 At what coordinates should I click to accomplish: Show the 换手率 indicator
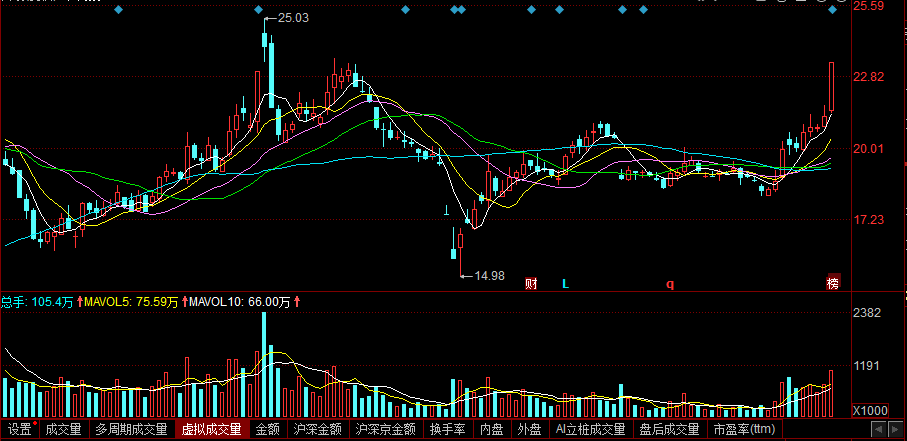tap(448, 429)
